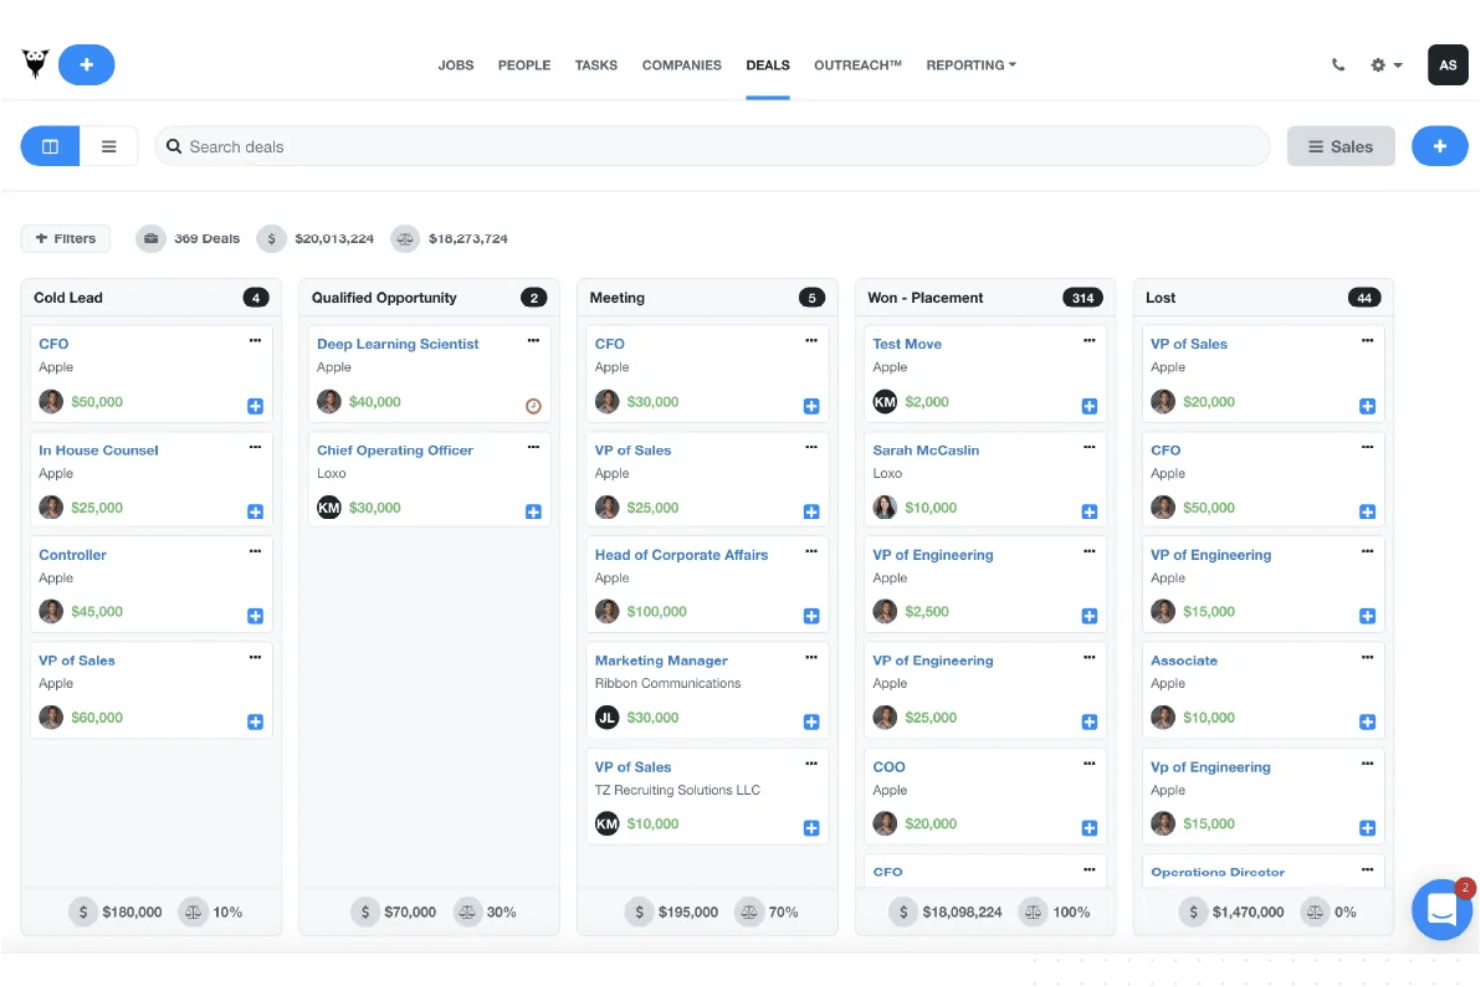
Task: Click plus icon on Cold Lead CFO card
Action: click(x=255, y=406)
